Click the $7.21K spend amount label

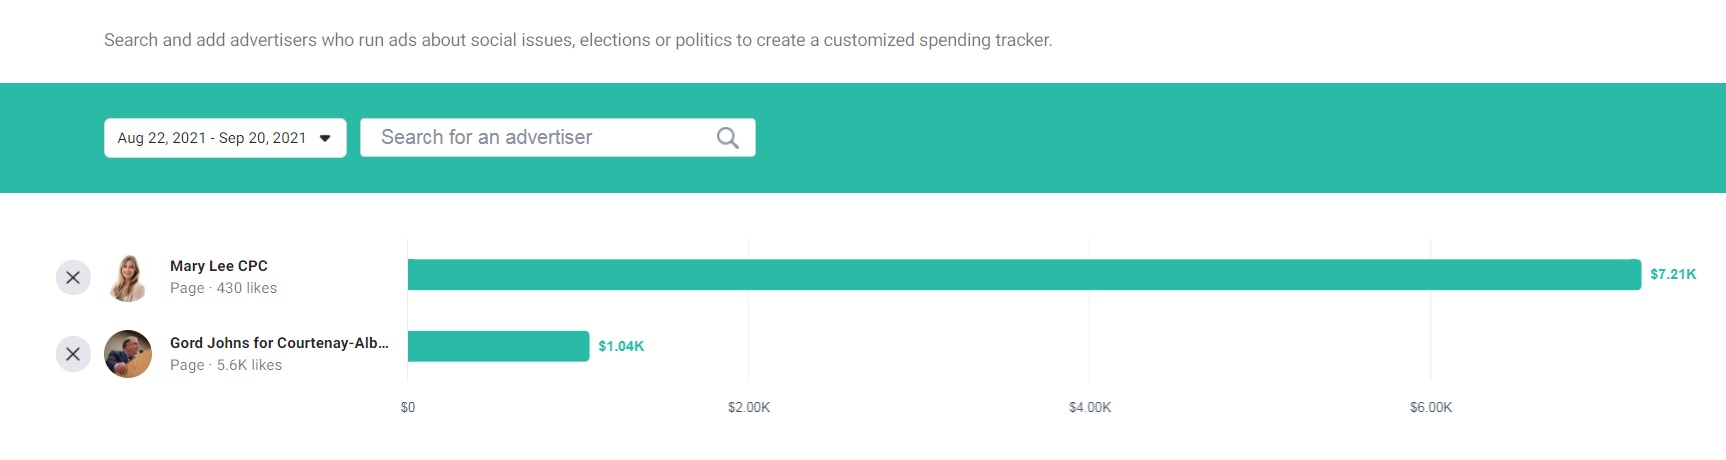(x=1673, y=274)
